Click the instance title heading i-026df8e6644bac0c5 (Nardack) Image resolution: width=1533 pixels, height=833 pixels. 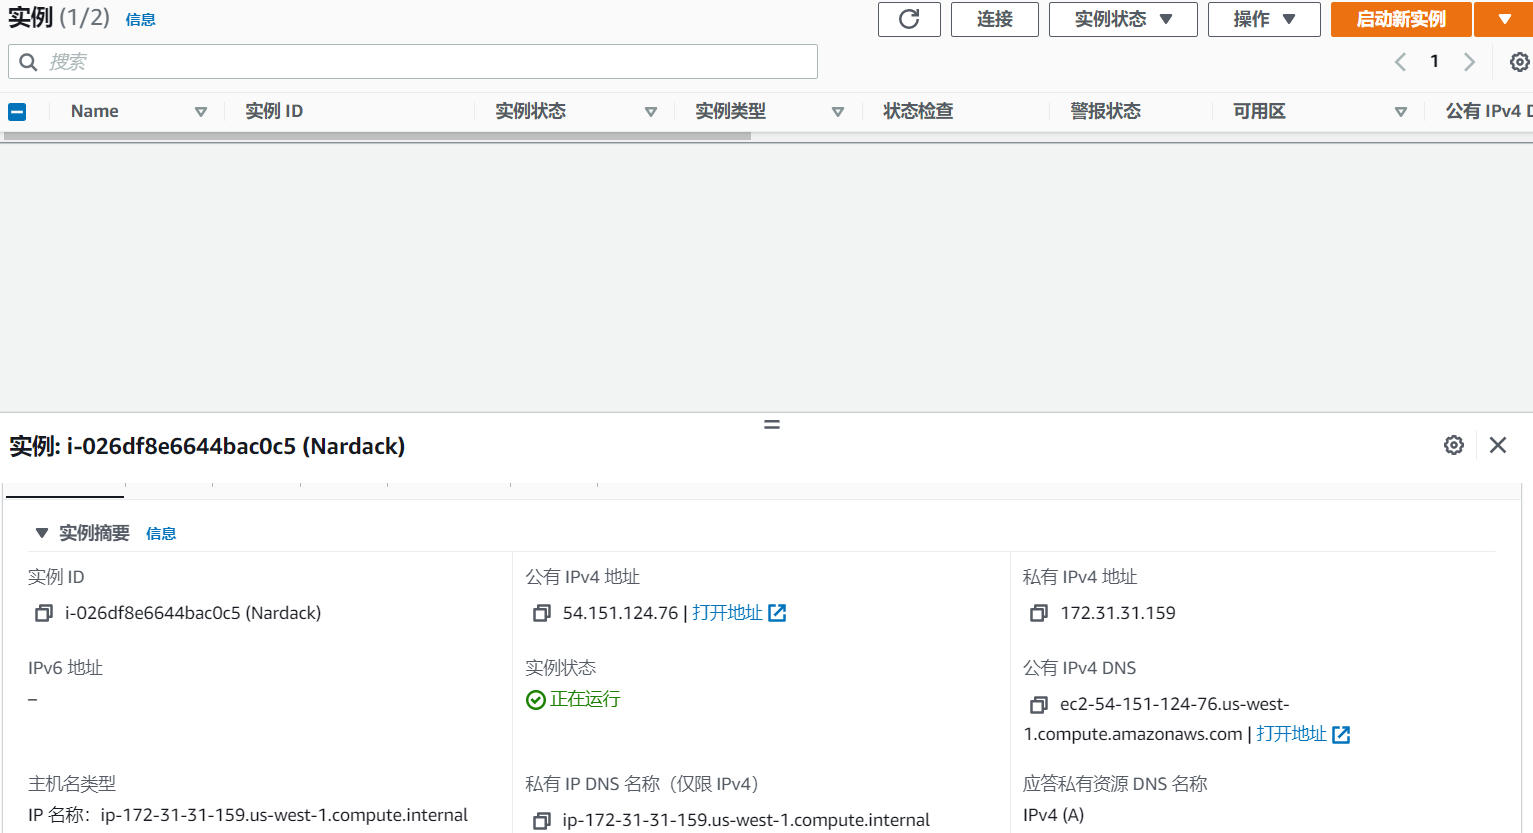tap(207, 446)
